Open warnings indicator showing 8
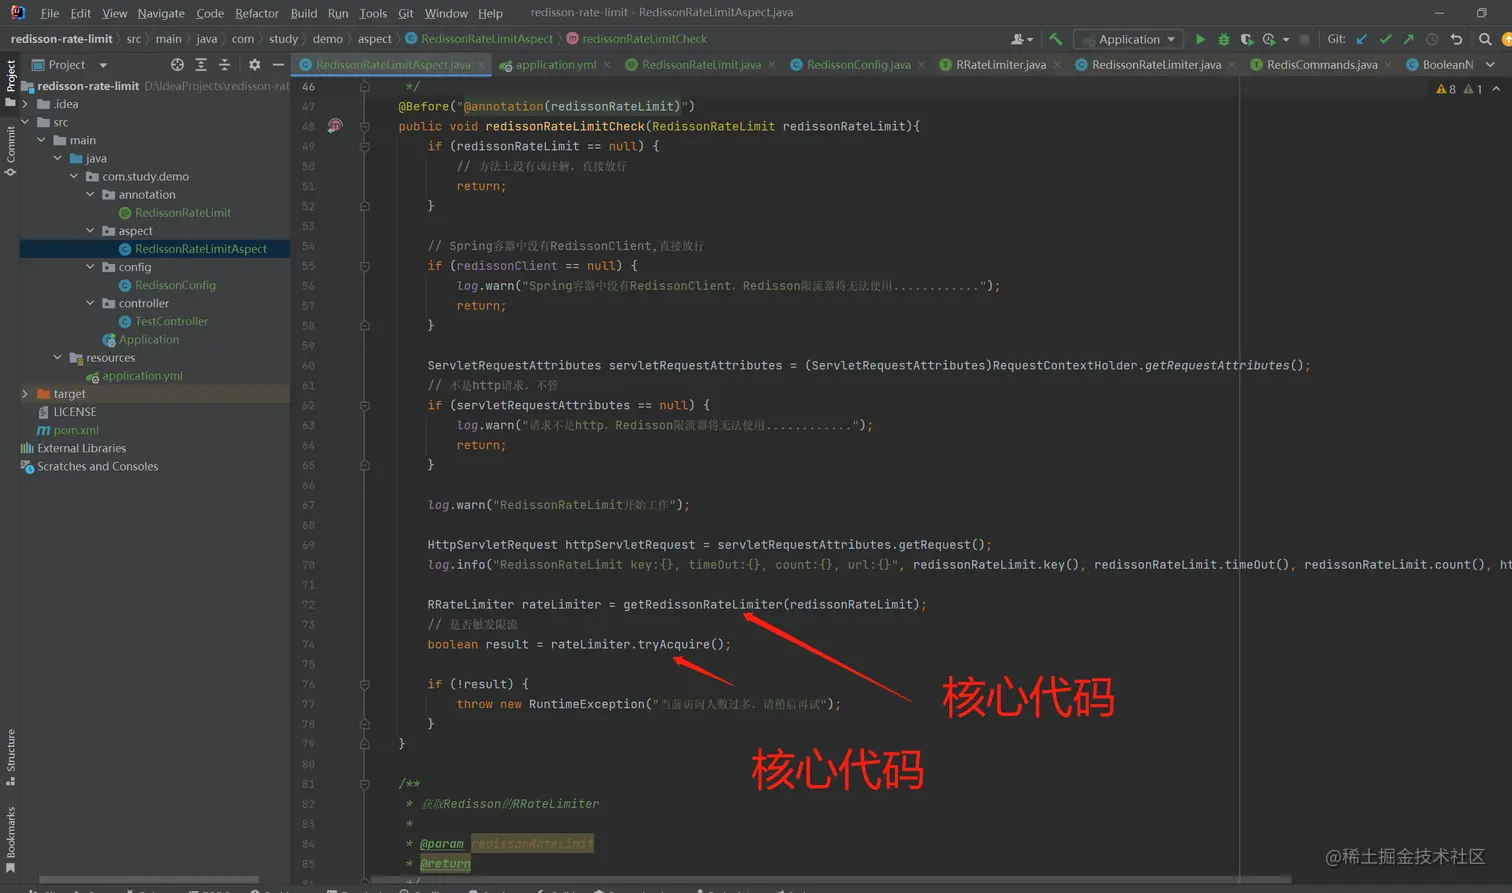The image size is (1512, 893). click(1446, 89)
